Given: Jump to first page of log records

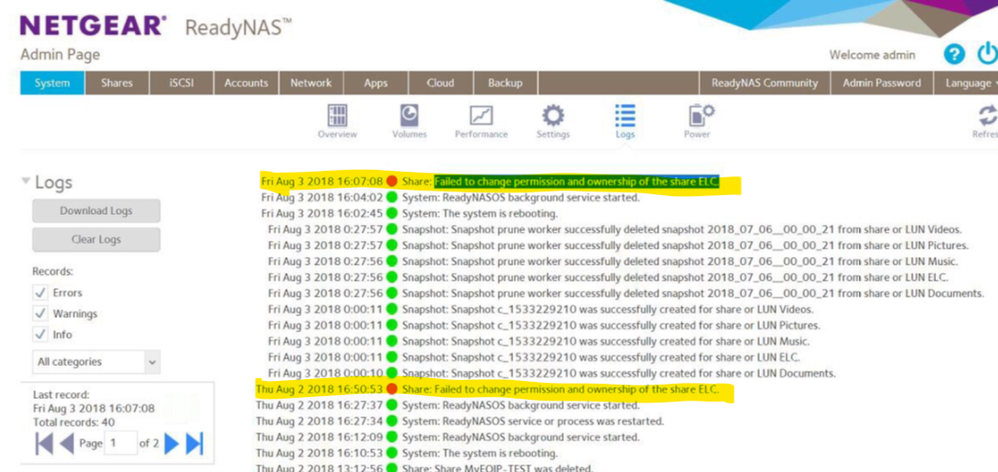Looking at the screenshot, I should pyautogui.click(x=44, y=443).
